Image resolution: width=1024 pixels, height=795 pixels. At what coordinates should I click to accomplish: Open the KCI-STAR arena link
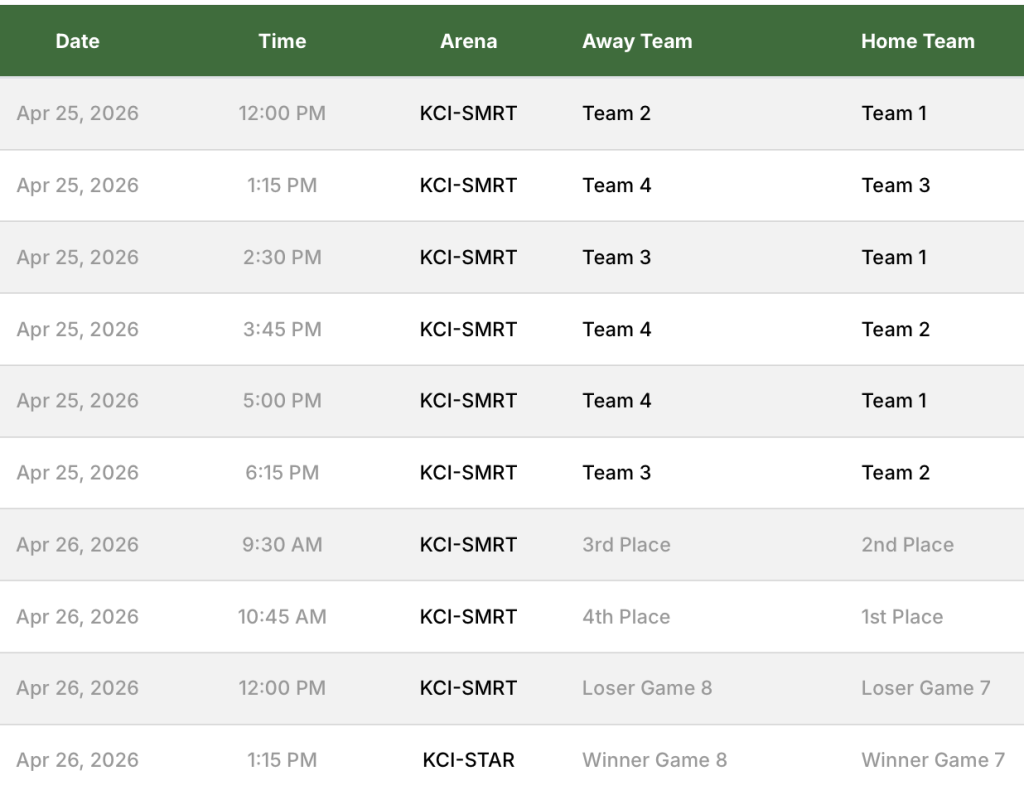point(468,760)
